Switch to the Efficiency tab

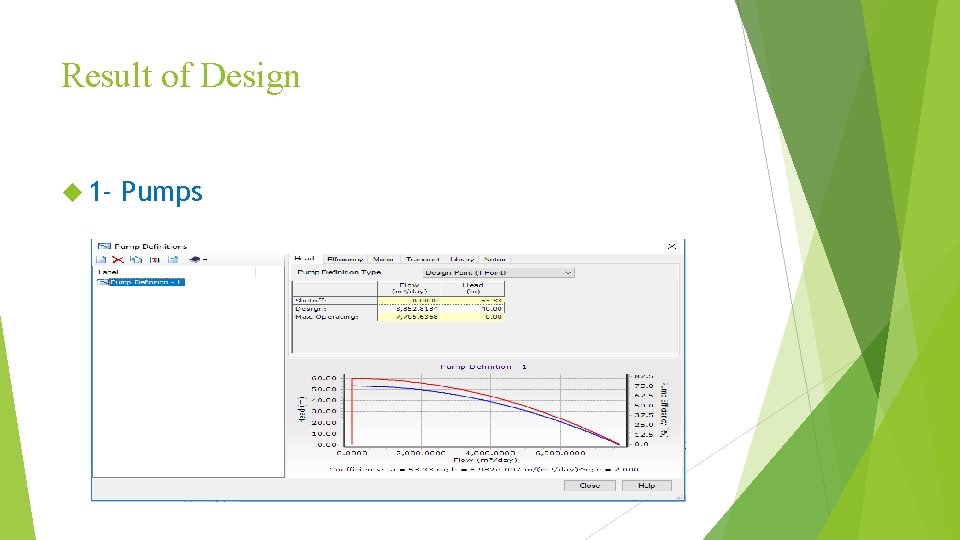tap(345, 260)
